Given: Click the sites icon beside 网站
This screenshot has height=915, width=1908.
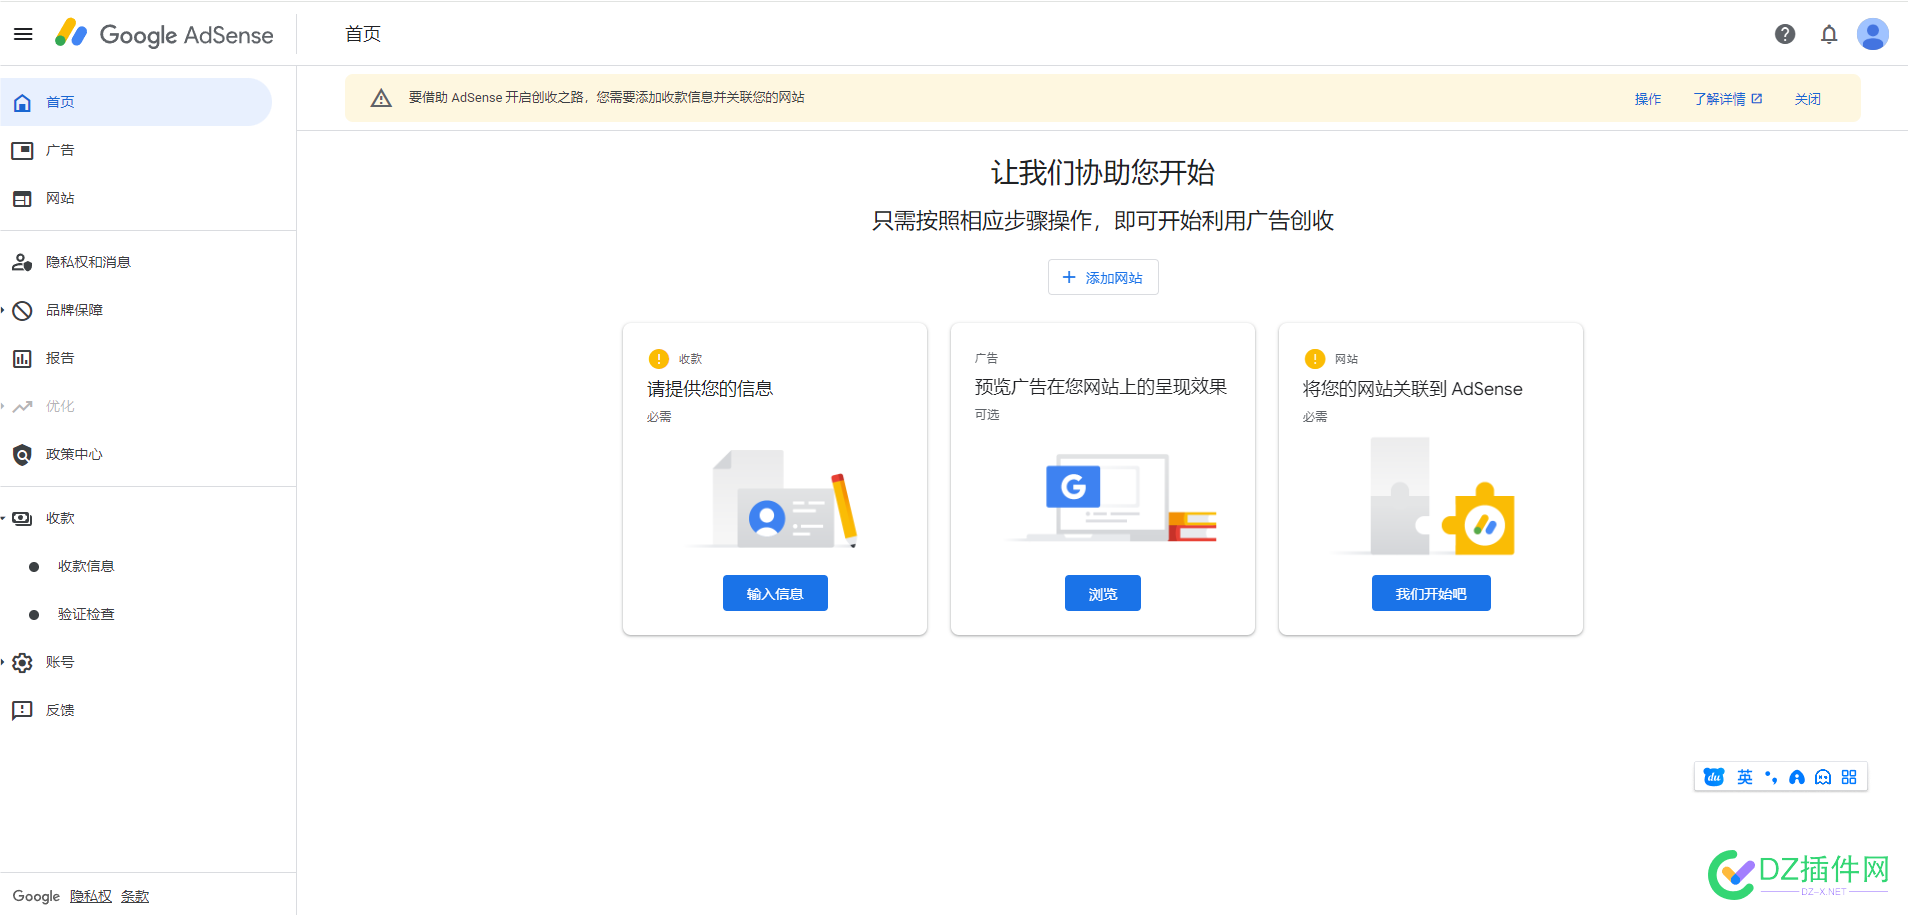Looking at the screenshot, I should click(x=22, y=198).
